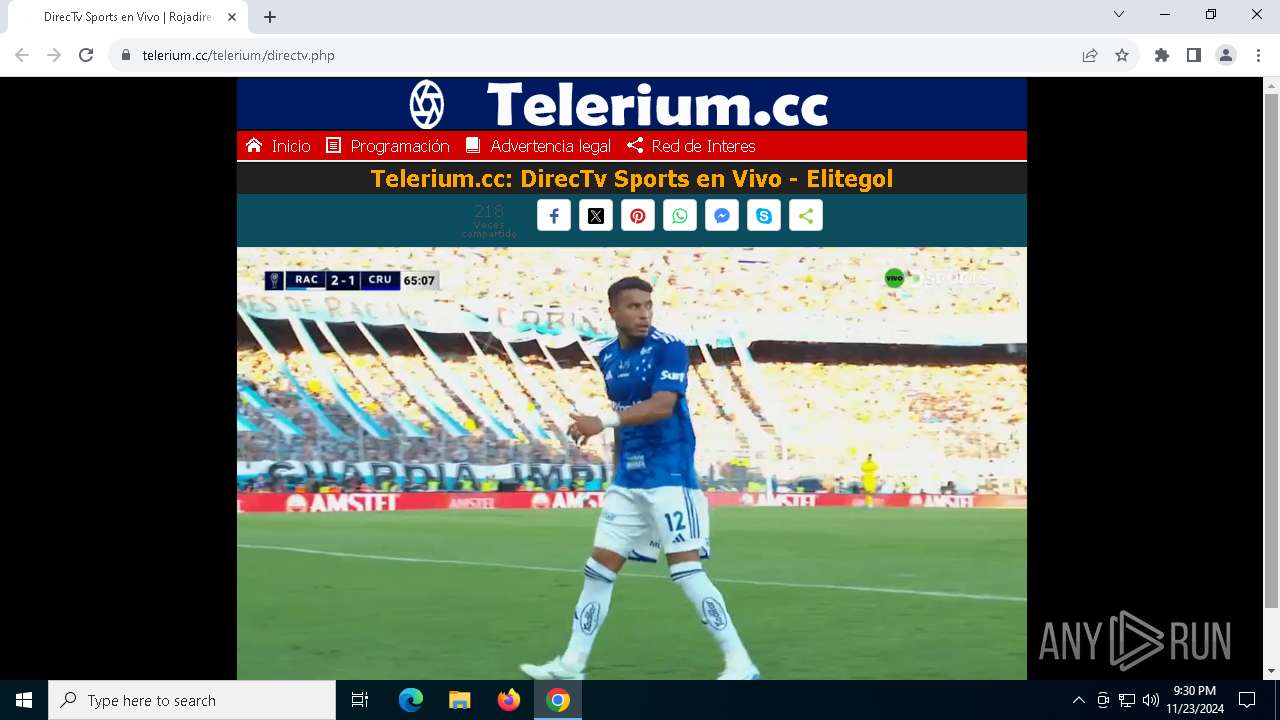The image size is (1280, 720).
Task: Close the DirecTv Sports en Vivo tab
Action: pos(232,17)
